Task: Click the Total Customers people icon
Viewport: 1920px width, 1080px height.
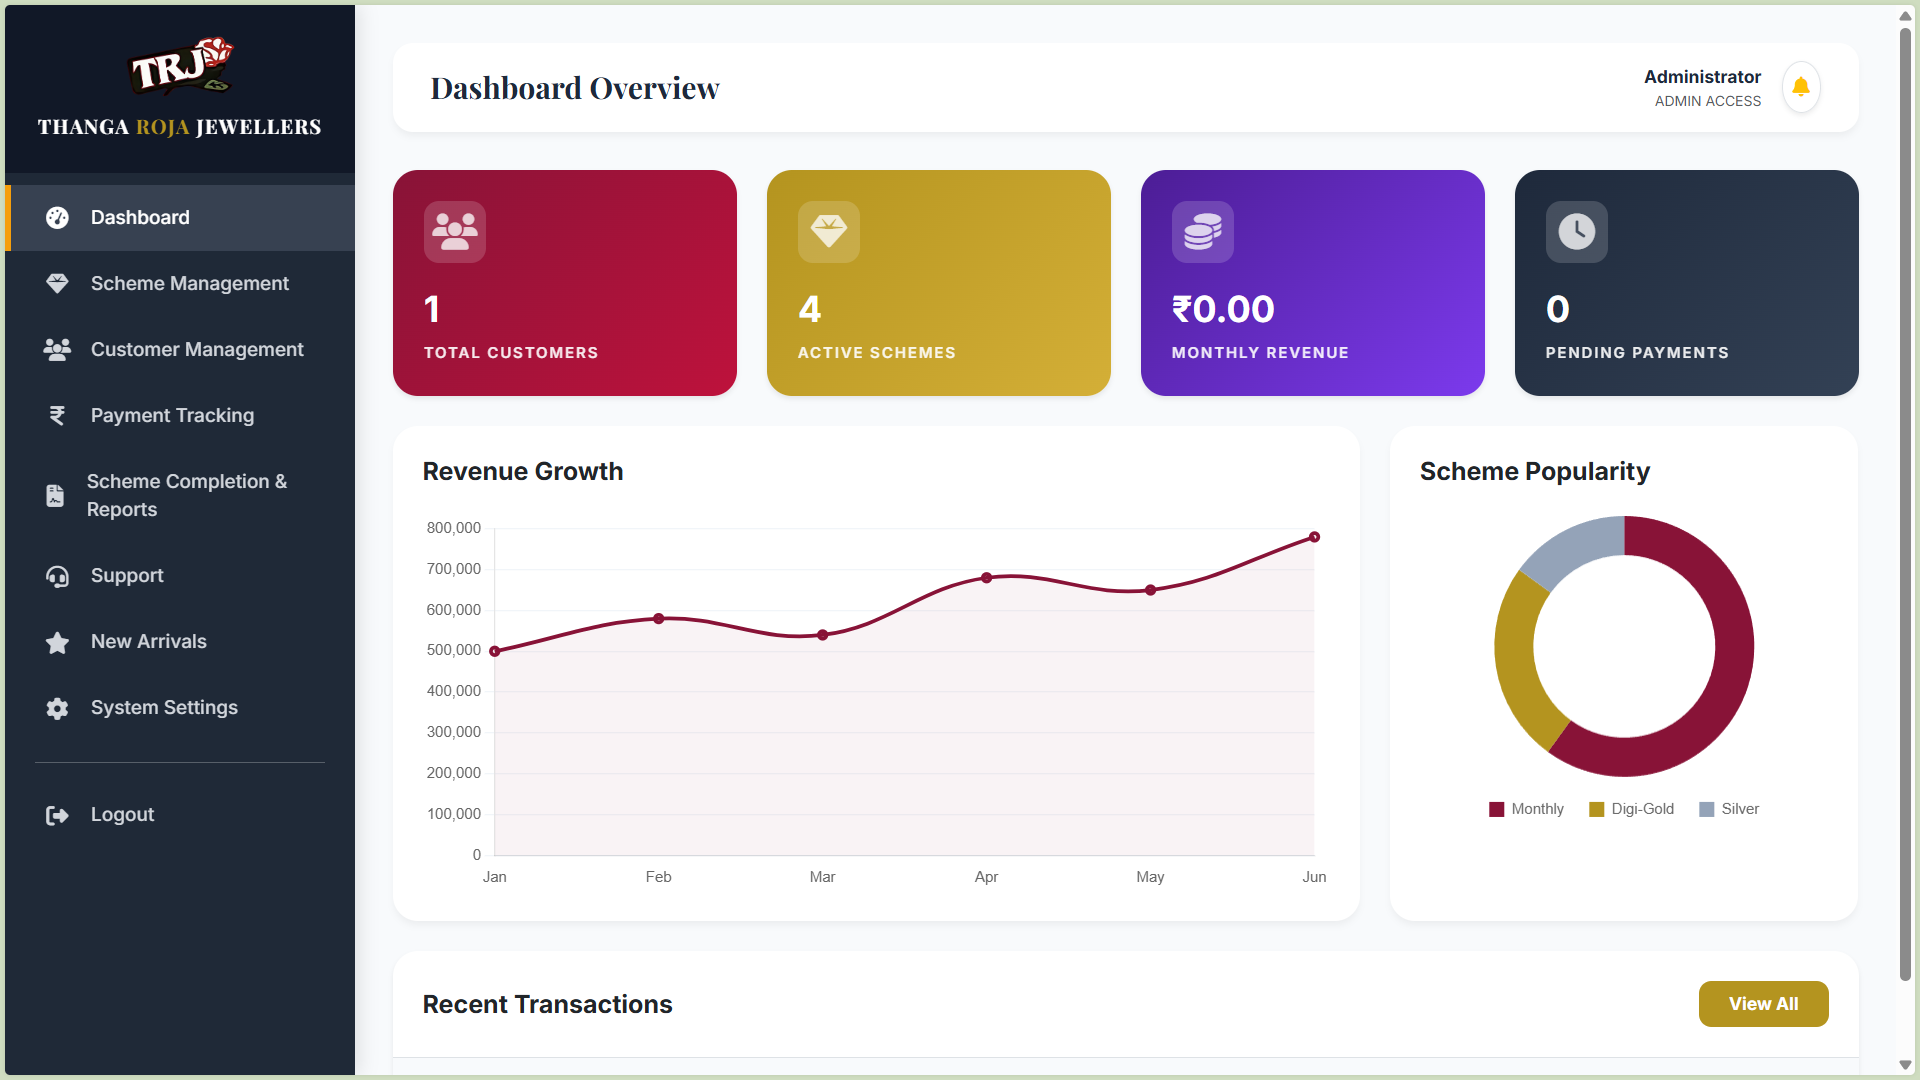Action: tap(455, 232)
